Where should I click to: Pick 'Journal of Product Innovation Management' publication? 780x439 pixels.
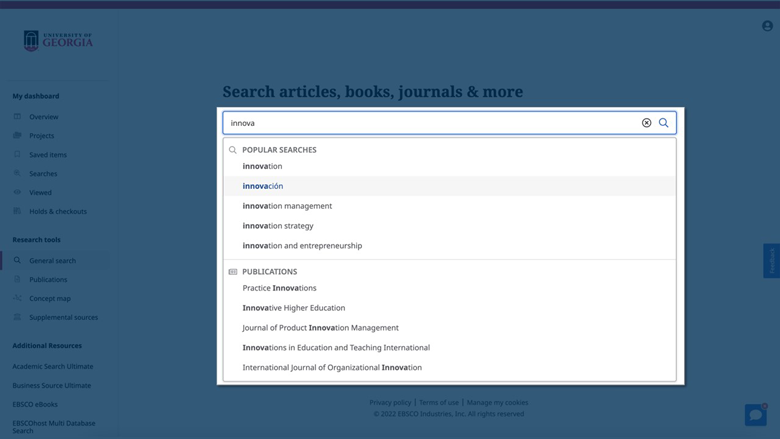pyautogui.click(x=320, y=328)
